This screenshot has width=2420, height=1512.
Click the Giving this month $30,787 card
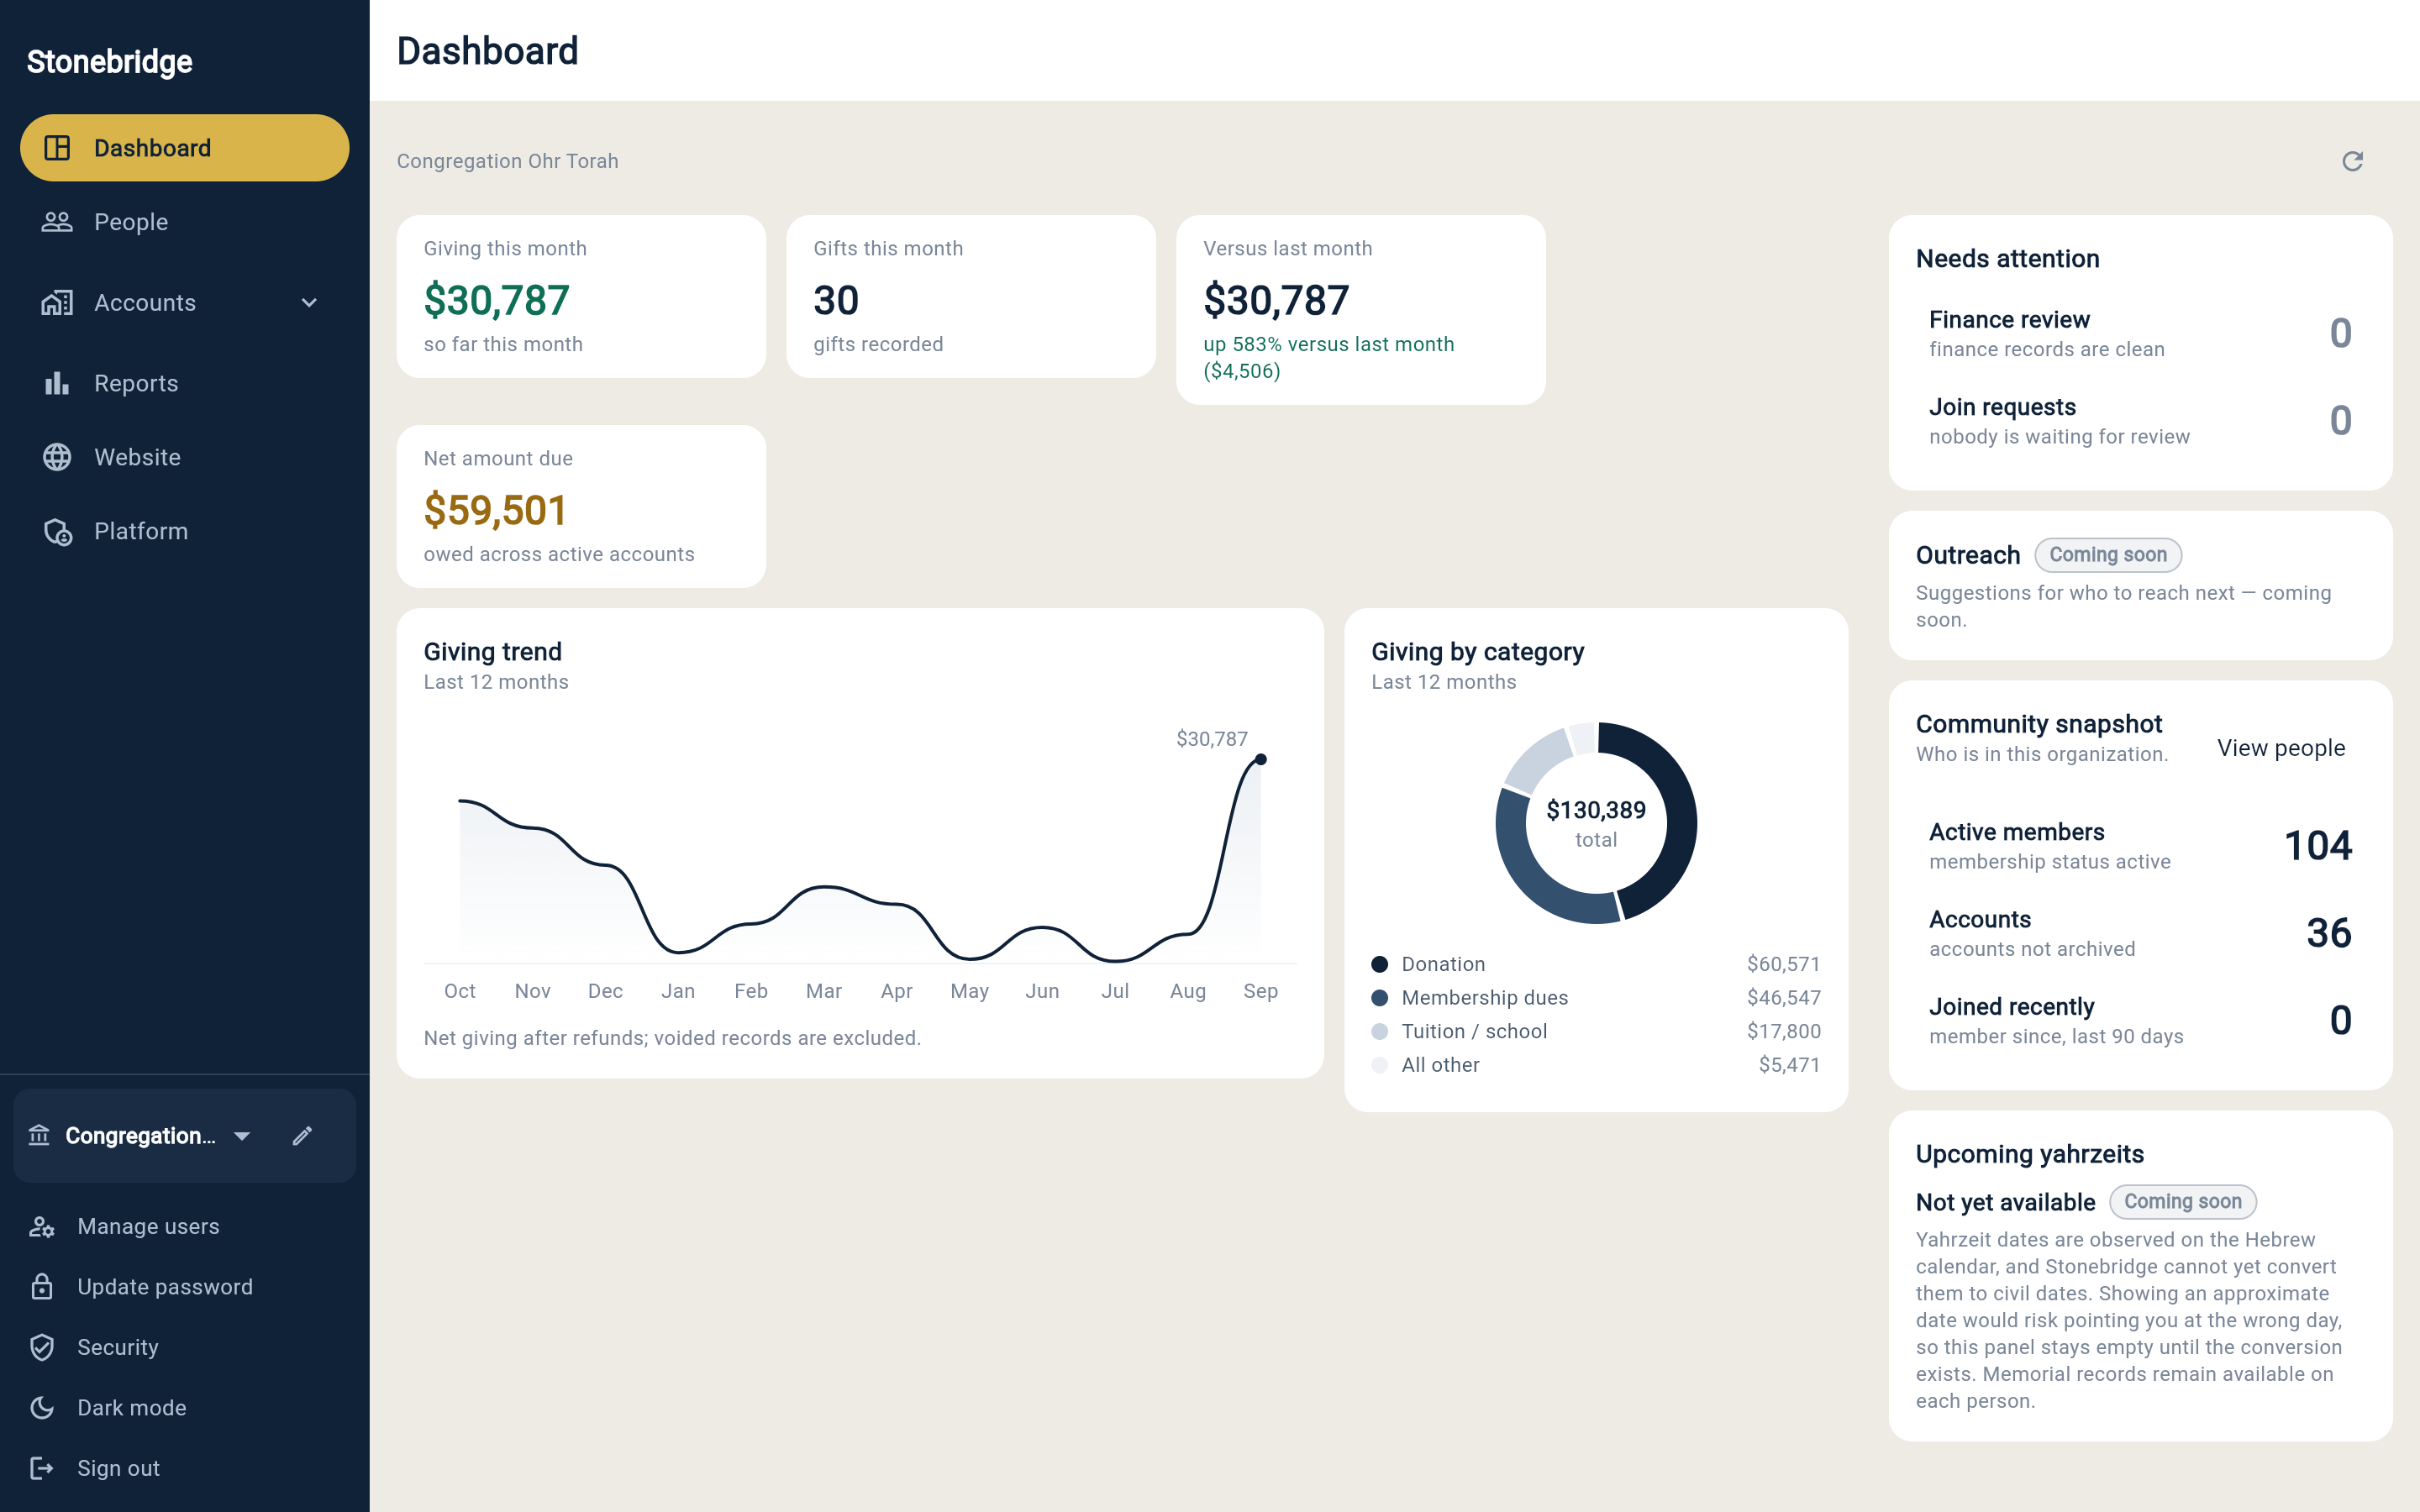581,296
